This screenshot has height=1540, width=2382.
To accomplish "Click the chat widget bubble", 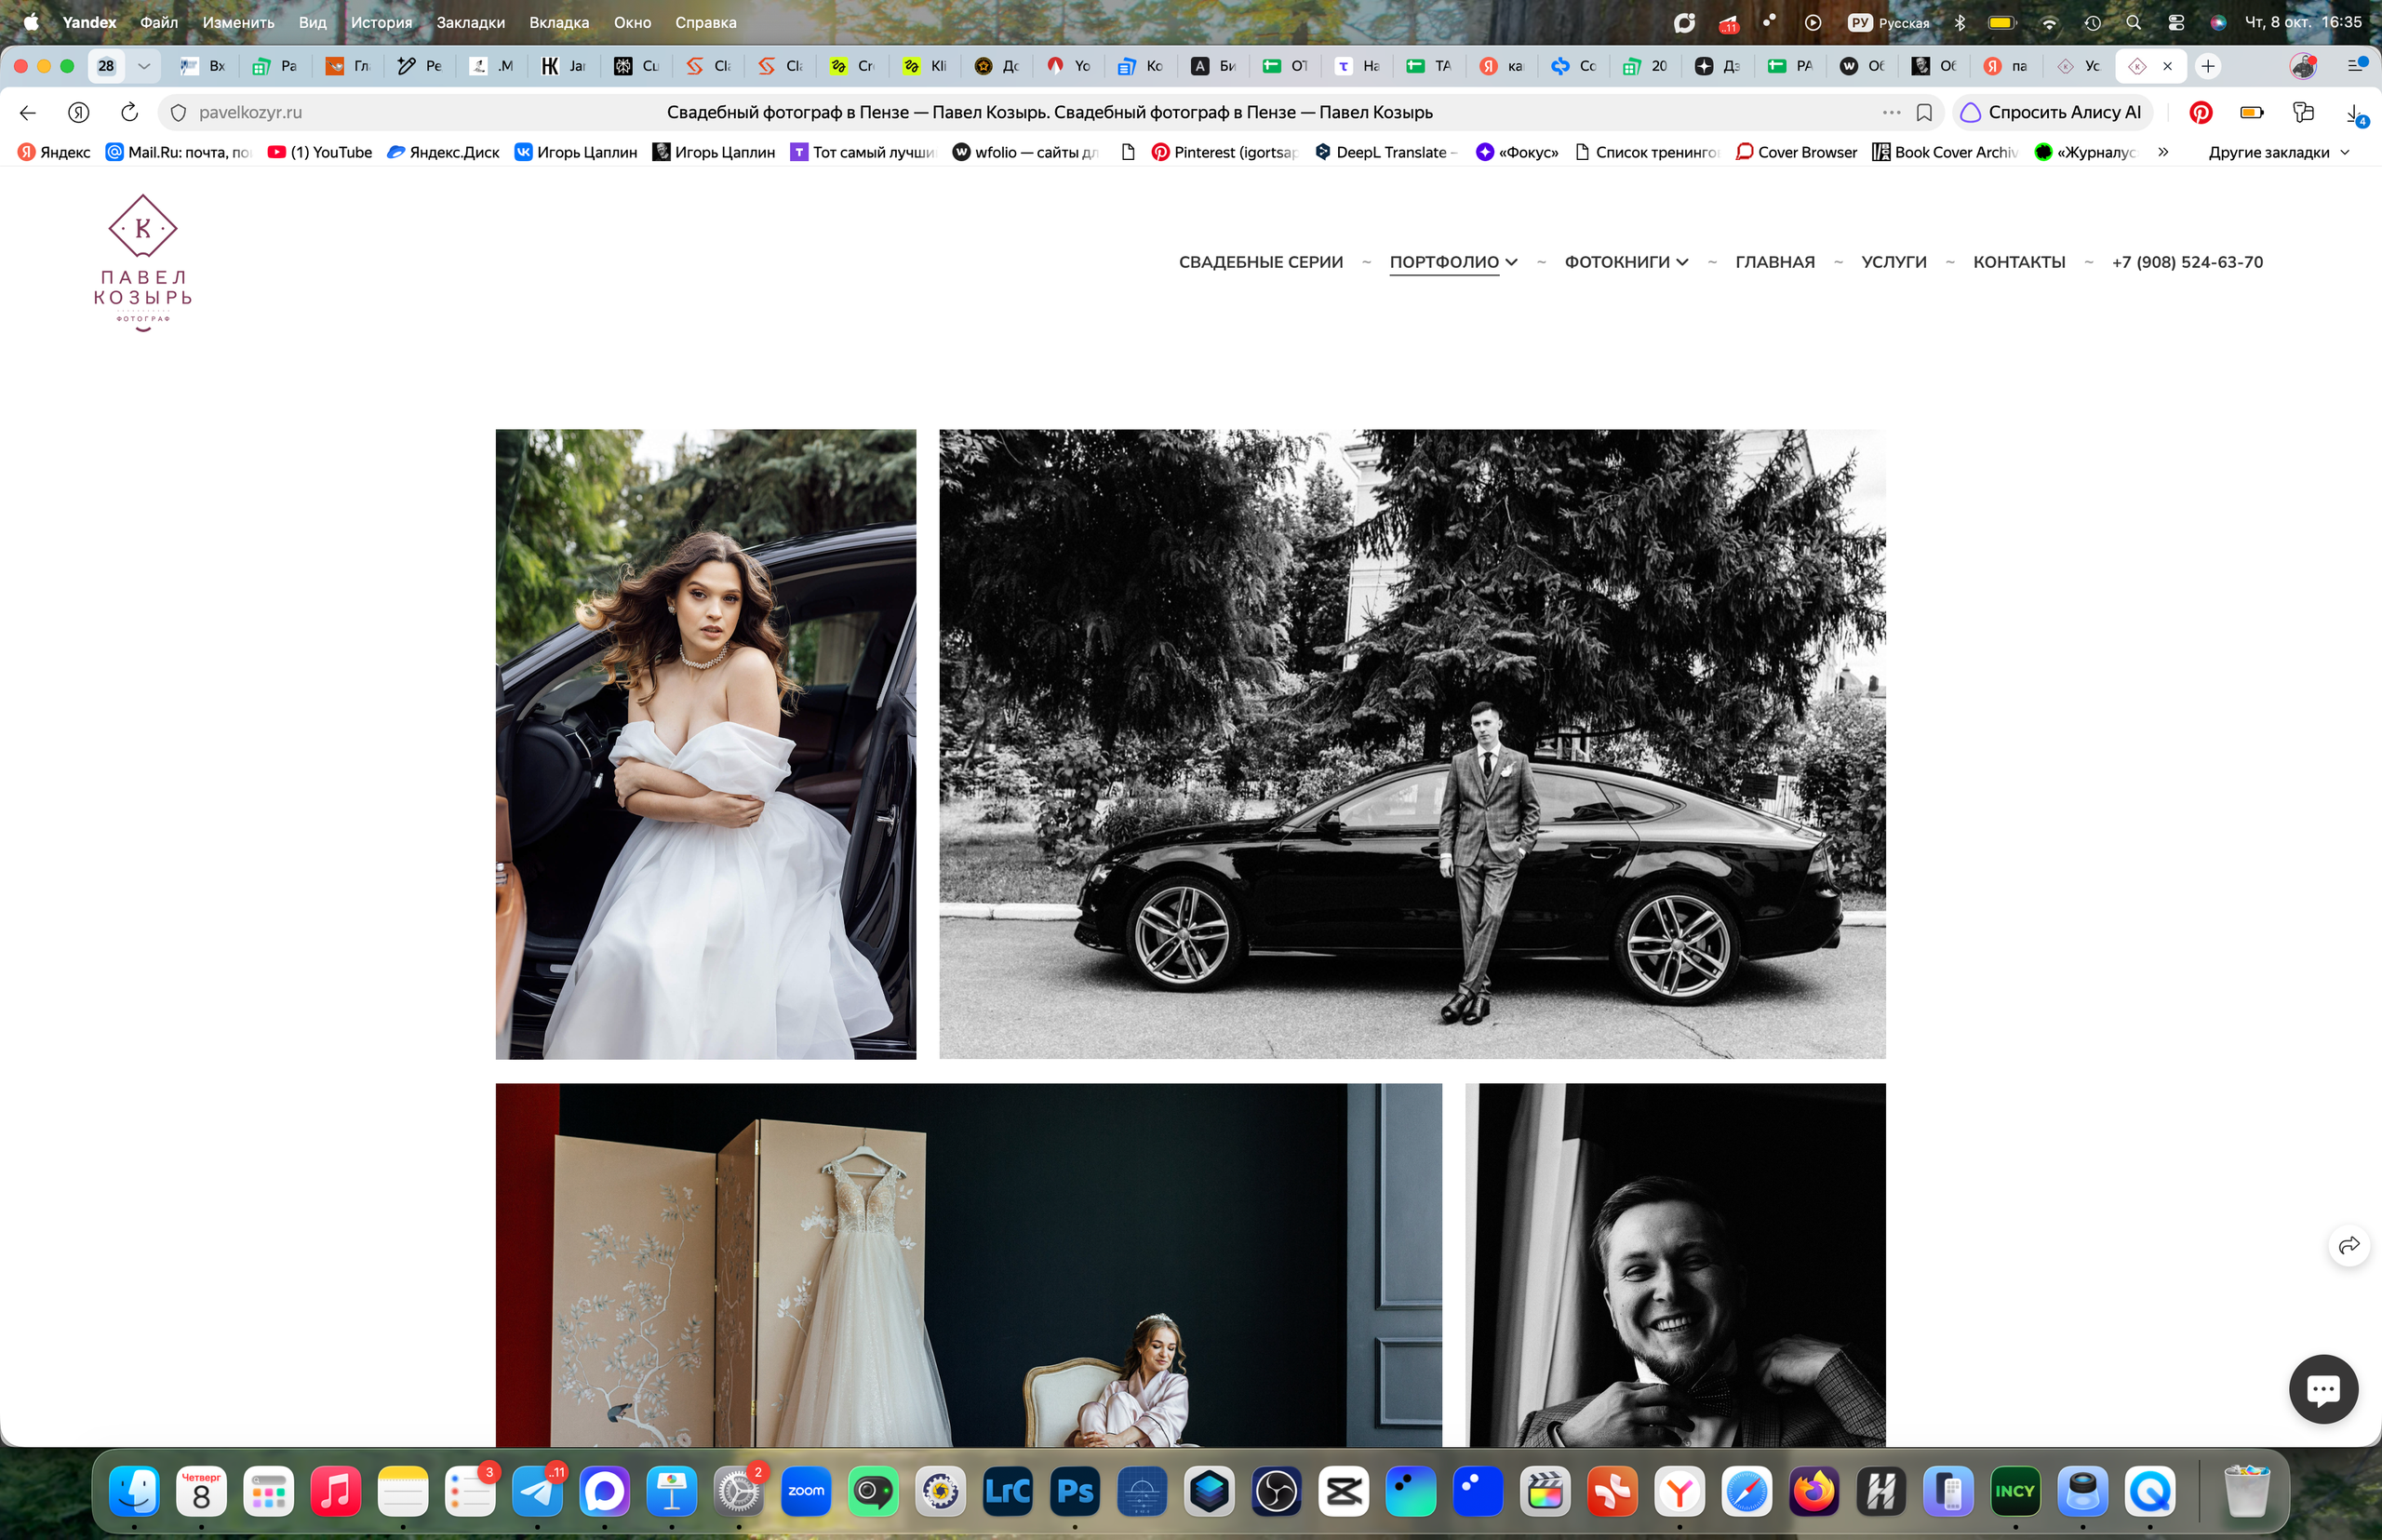I will [x=2323, y=1388].
